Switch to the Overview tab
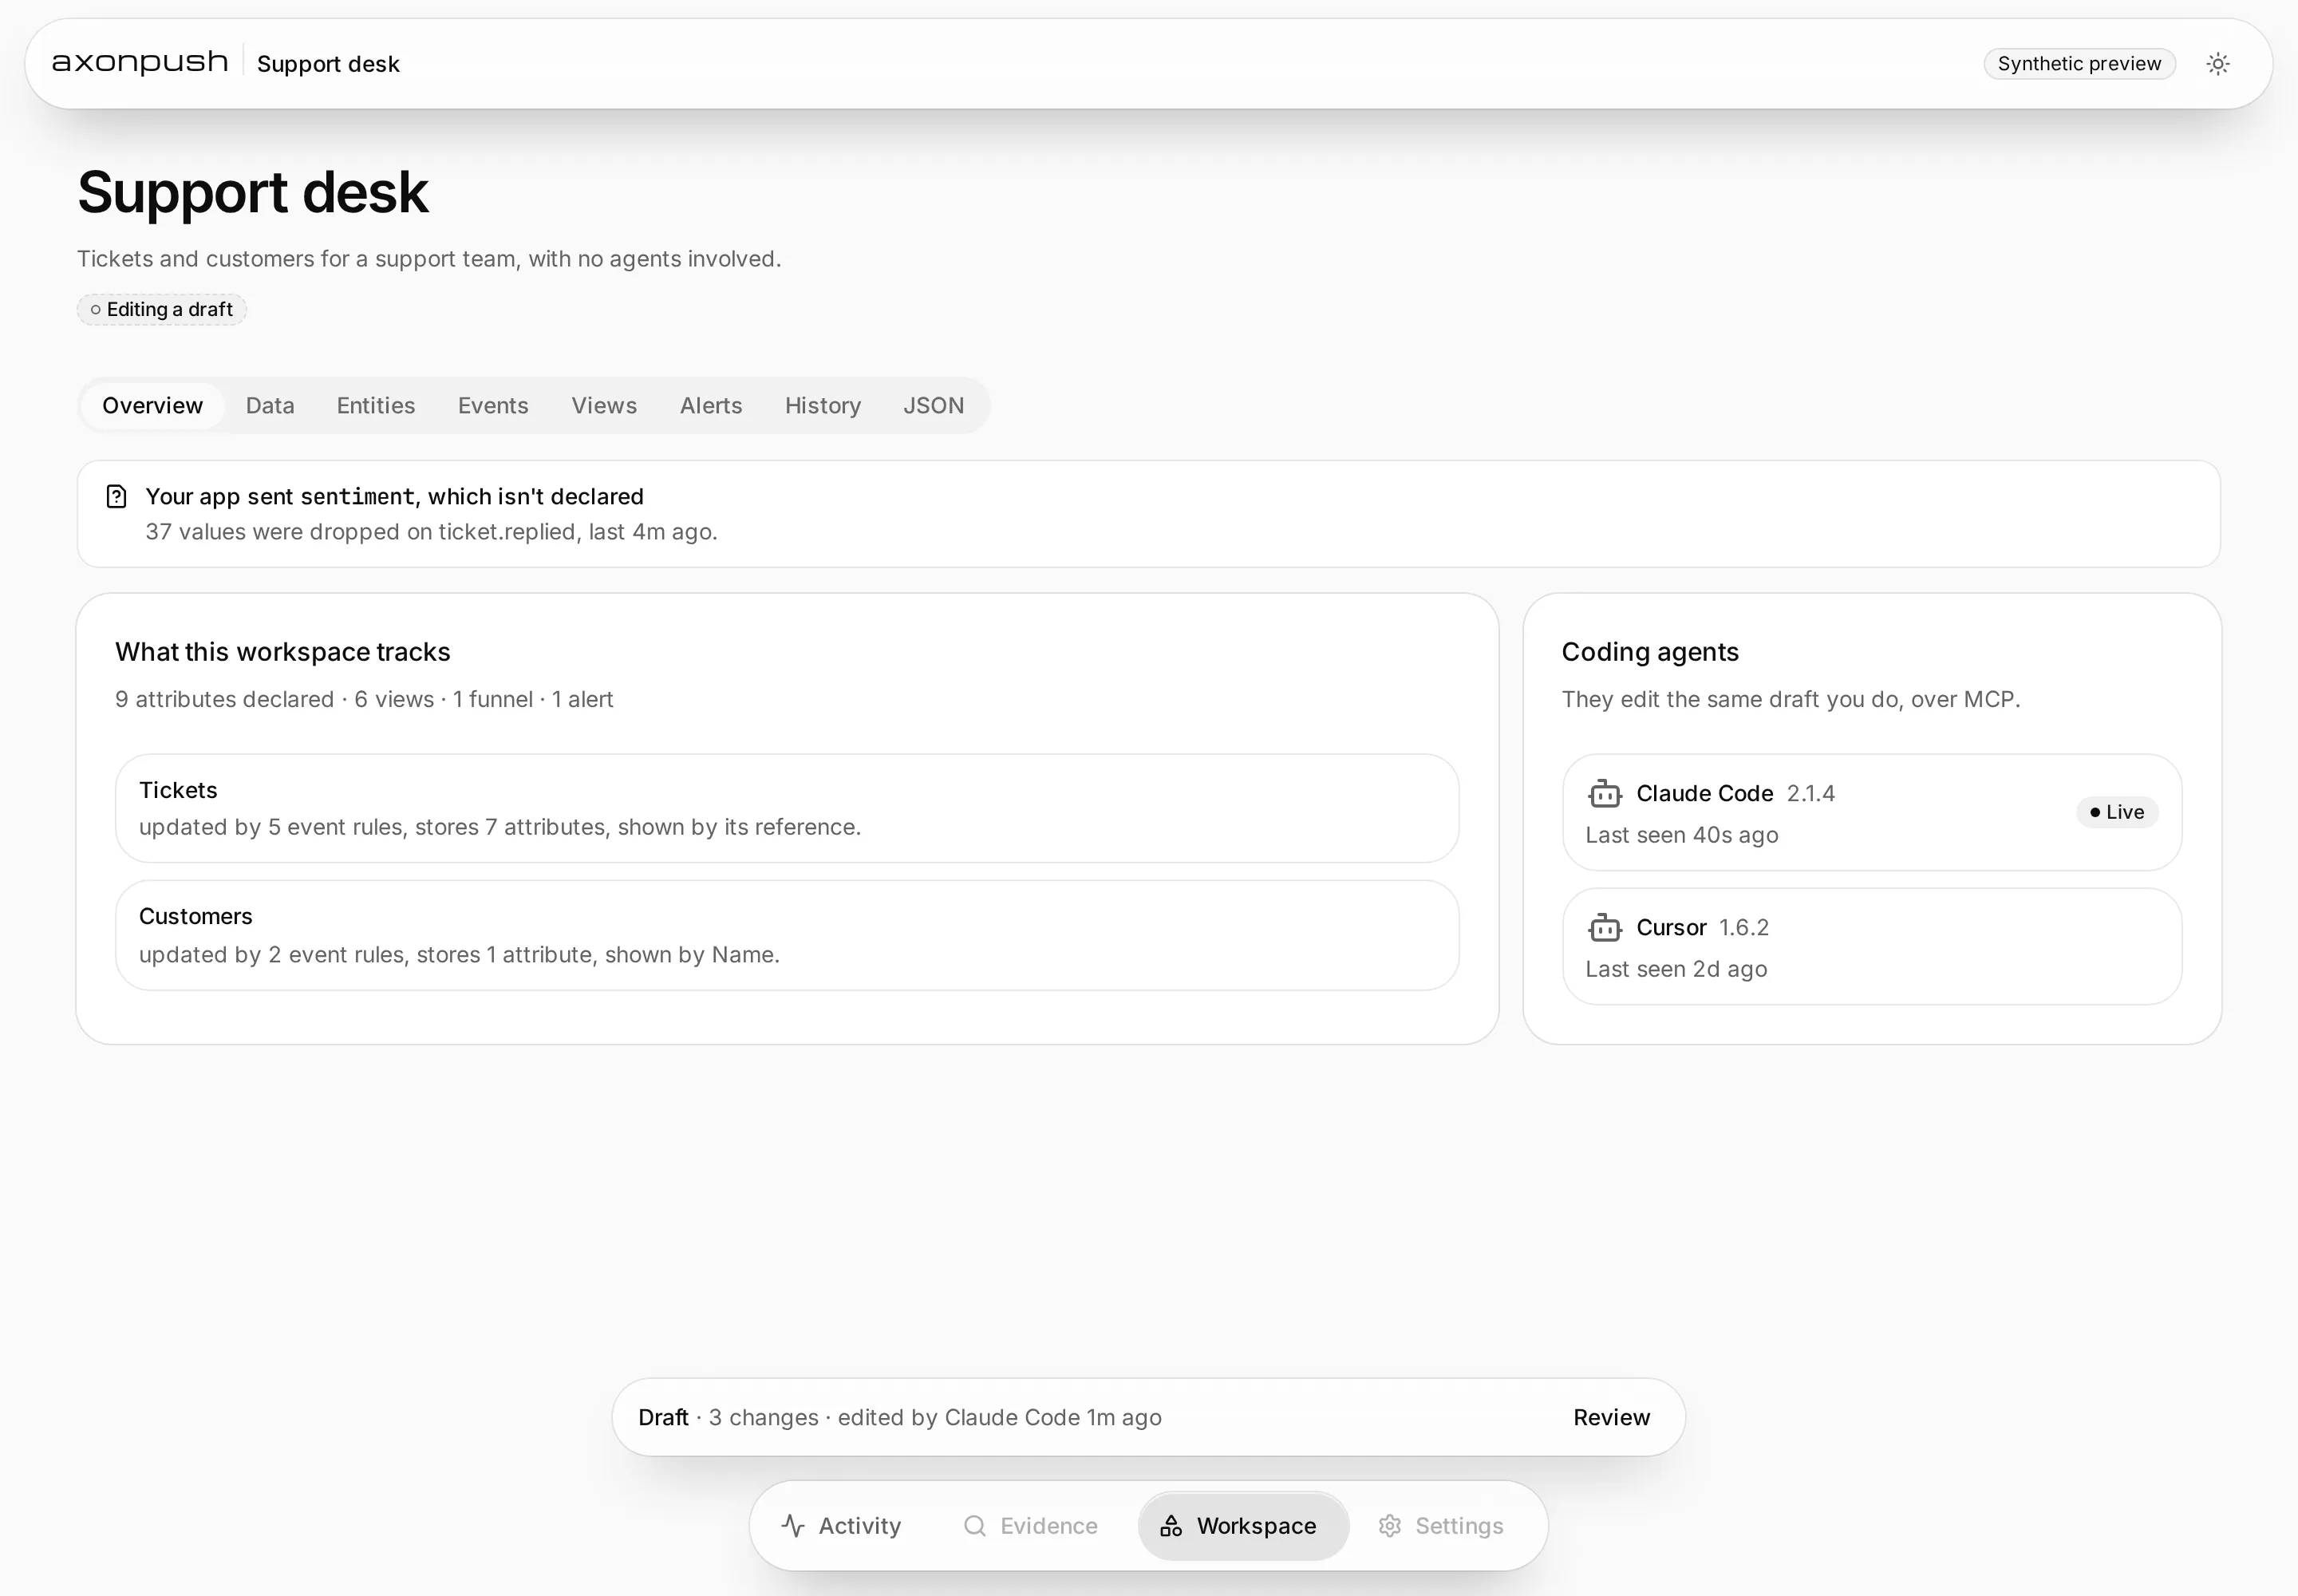Image resolution: width=2298 pixels, height=1596 pixels. (152, 405)
